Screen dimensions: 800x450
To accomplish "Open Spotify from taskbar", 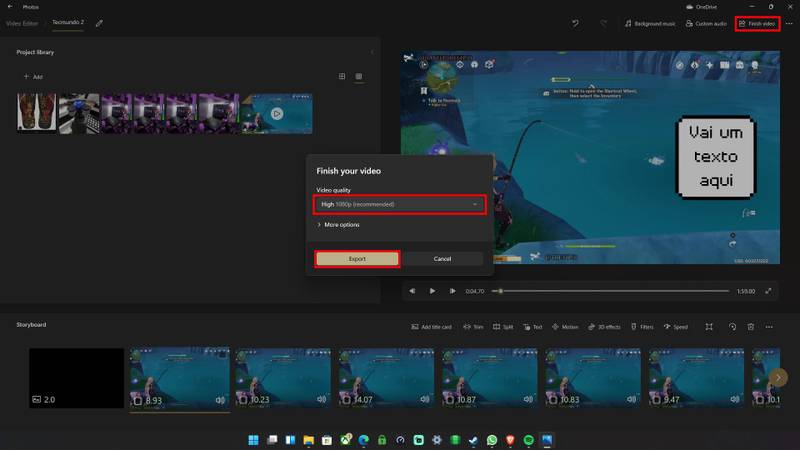I will pos(529,440).
